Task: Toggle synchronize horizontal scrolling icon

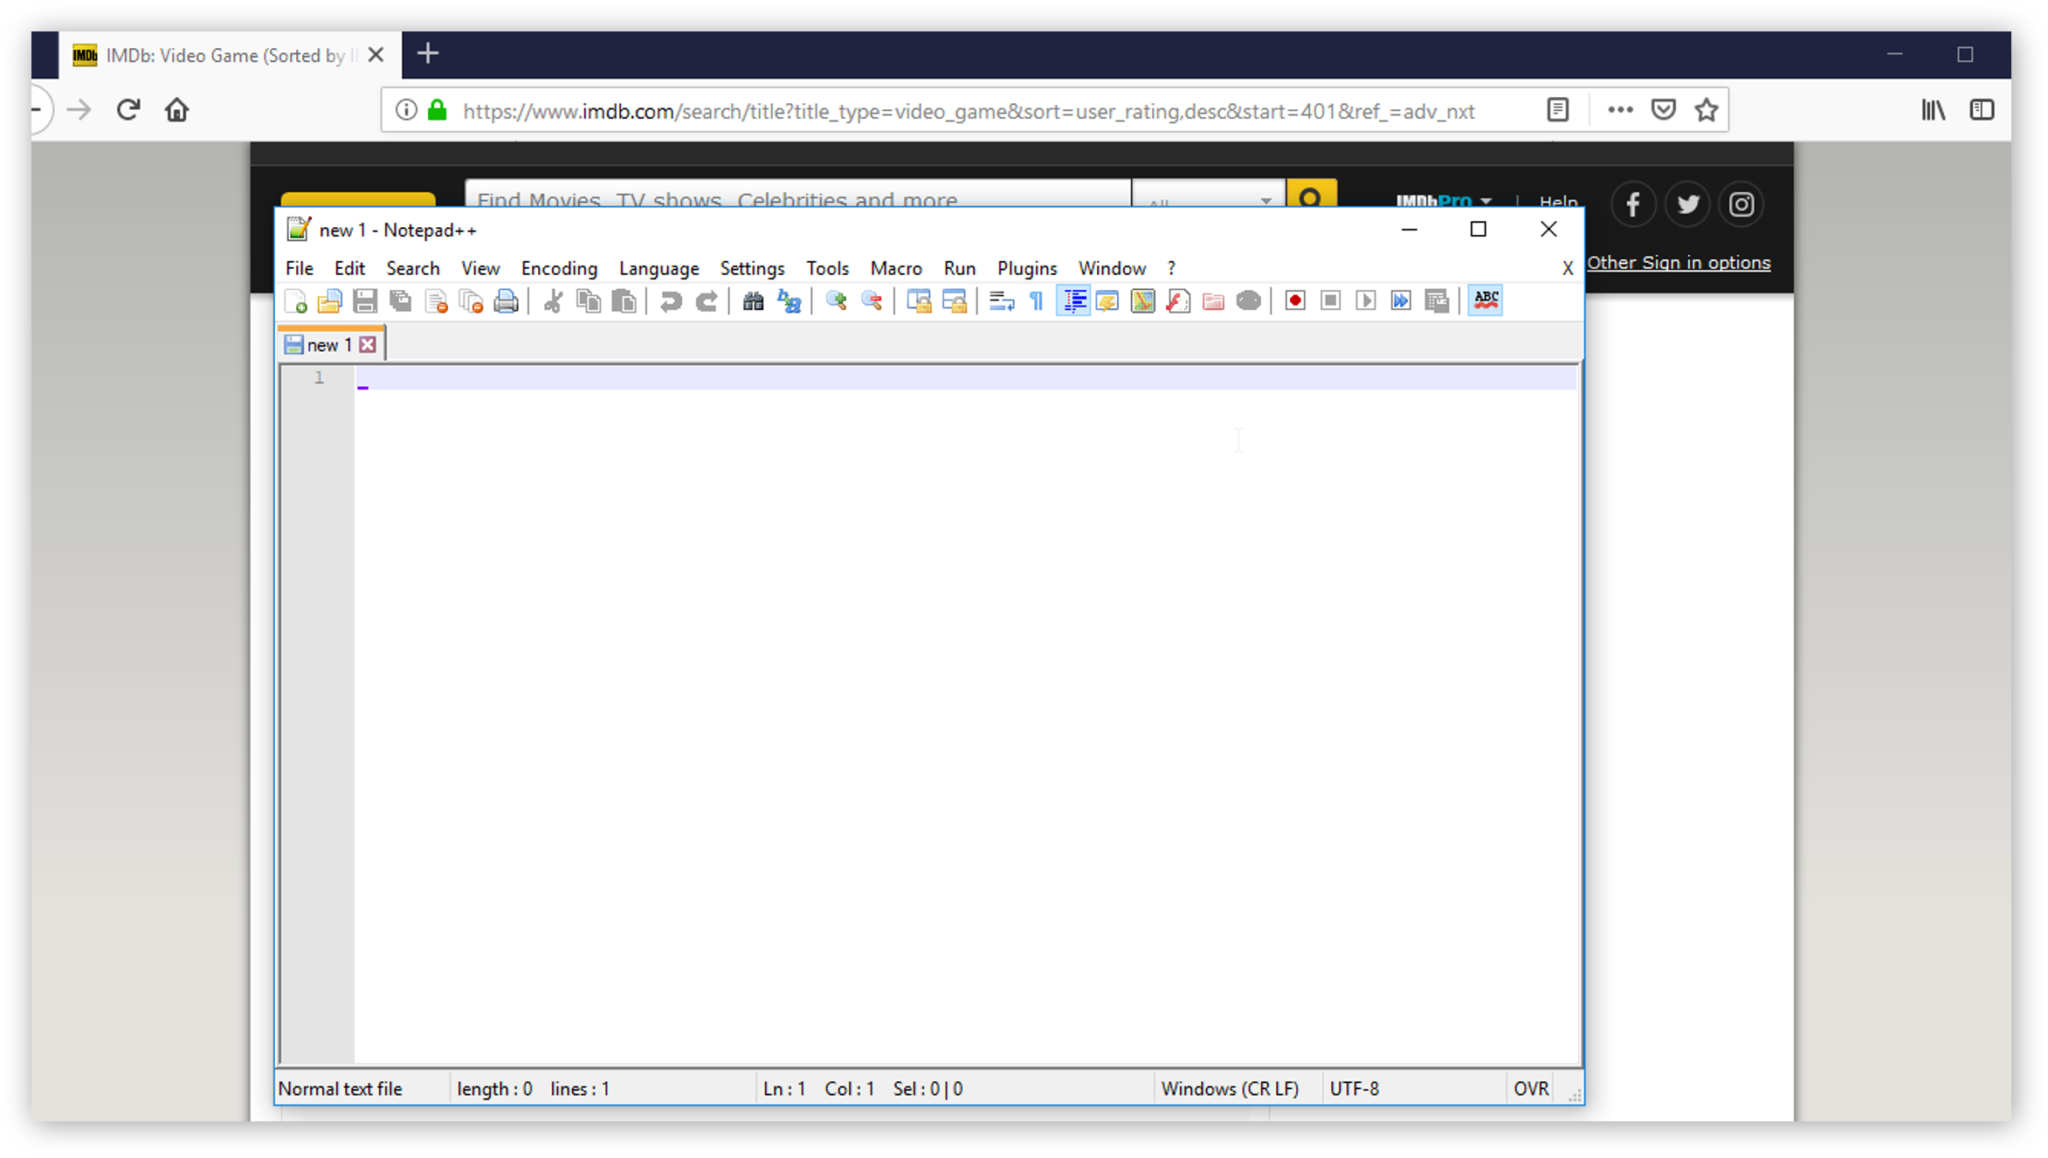Action: click(954, 301)
